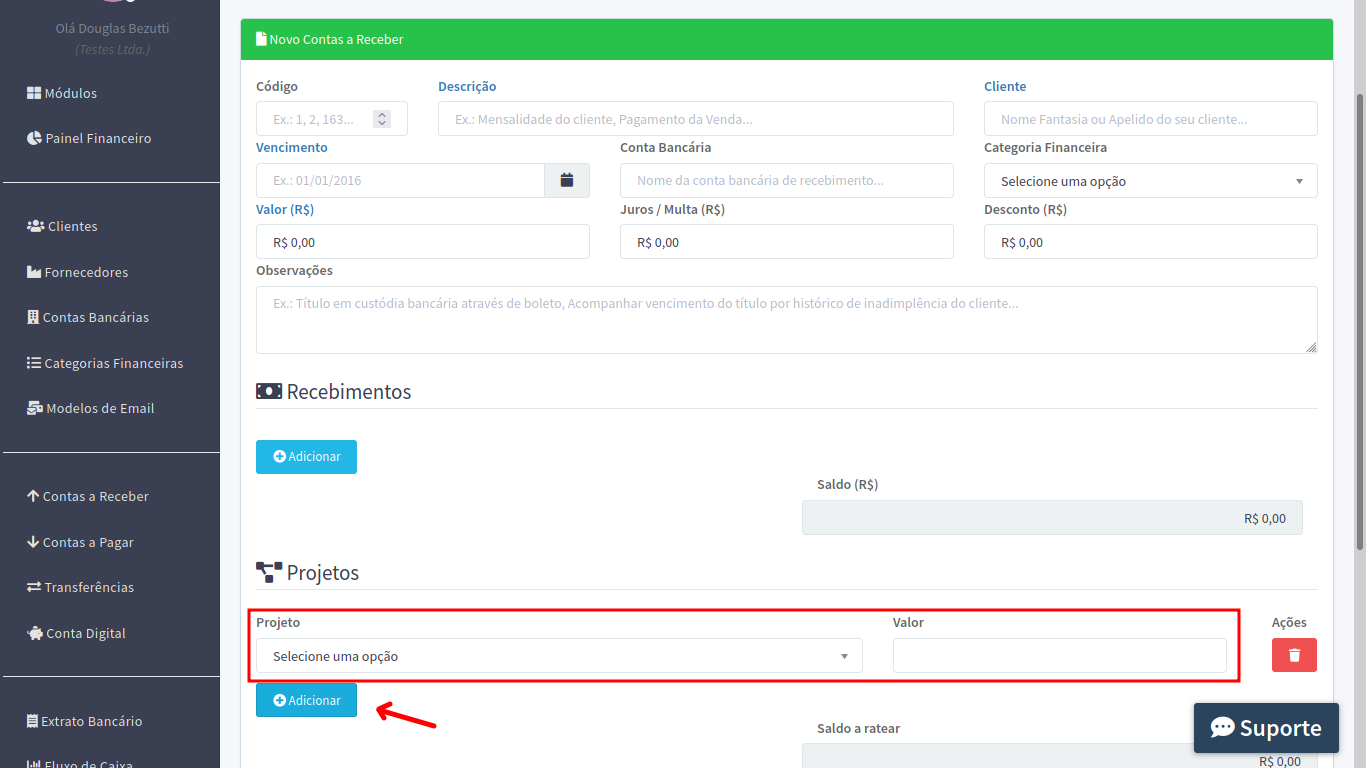Open Transferências page
The width and height of the screenshot is (1366, 768).
(x=80, y=587)
